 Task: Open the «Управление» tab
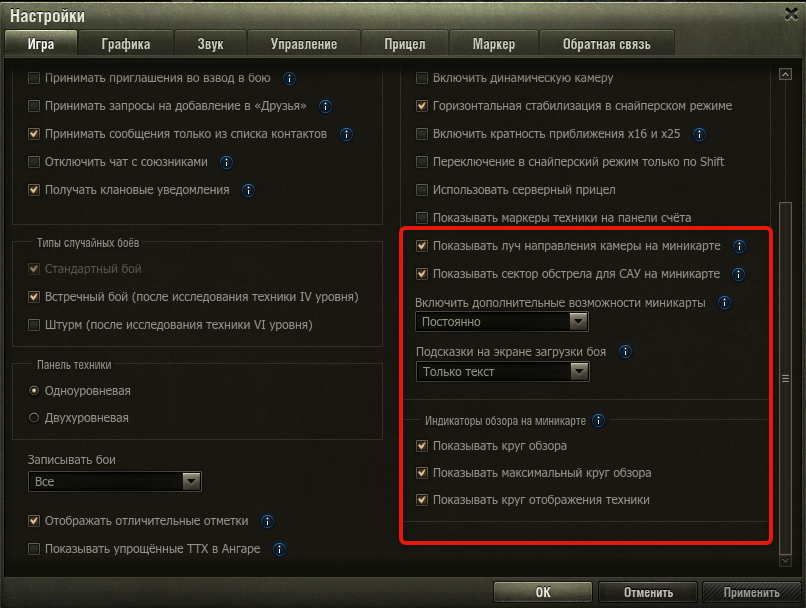(x=304, y=44)
